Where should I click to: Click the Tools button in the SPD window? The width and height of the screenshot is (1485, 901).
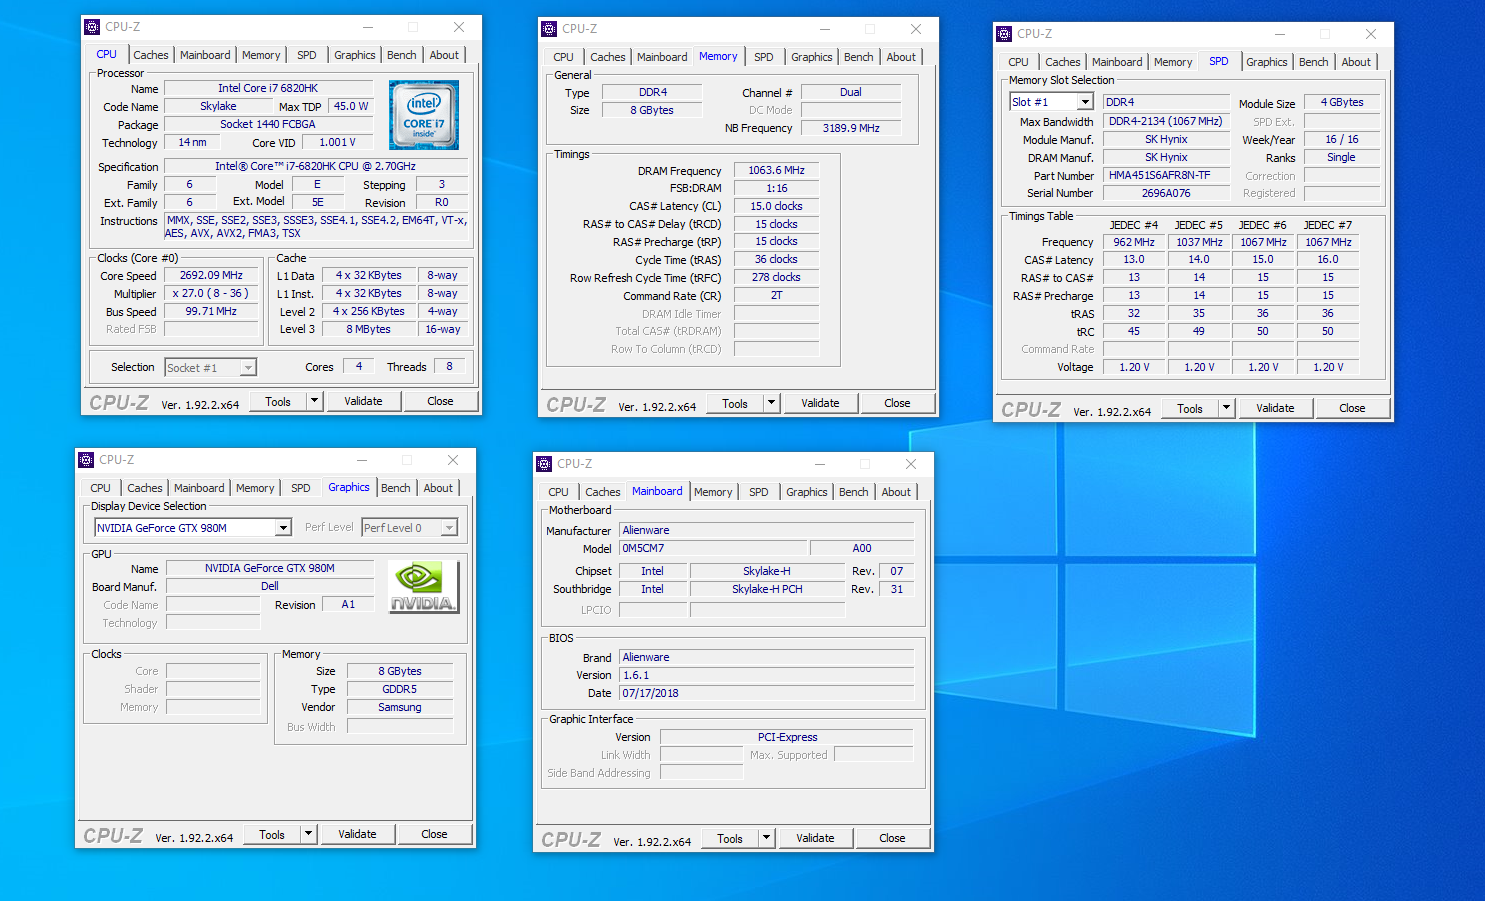coord(1190,408)
